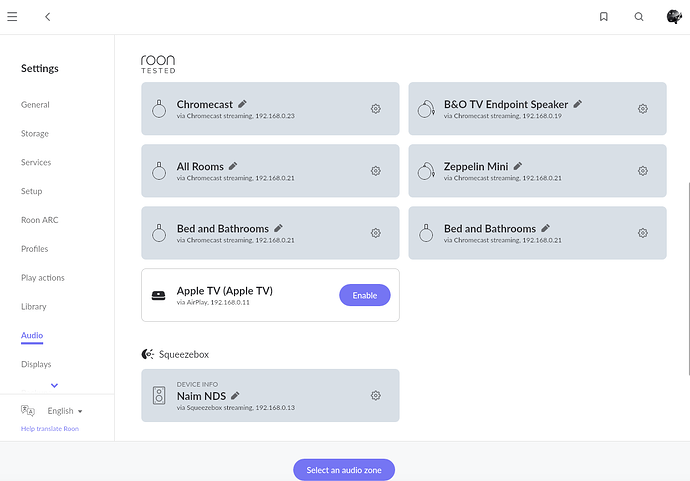The width and height of the screenshot is (690, 481).
Task: Click the Squeezebox section heading
Action: 184,354
